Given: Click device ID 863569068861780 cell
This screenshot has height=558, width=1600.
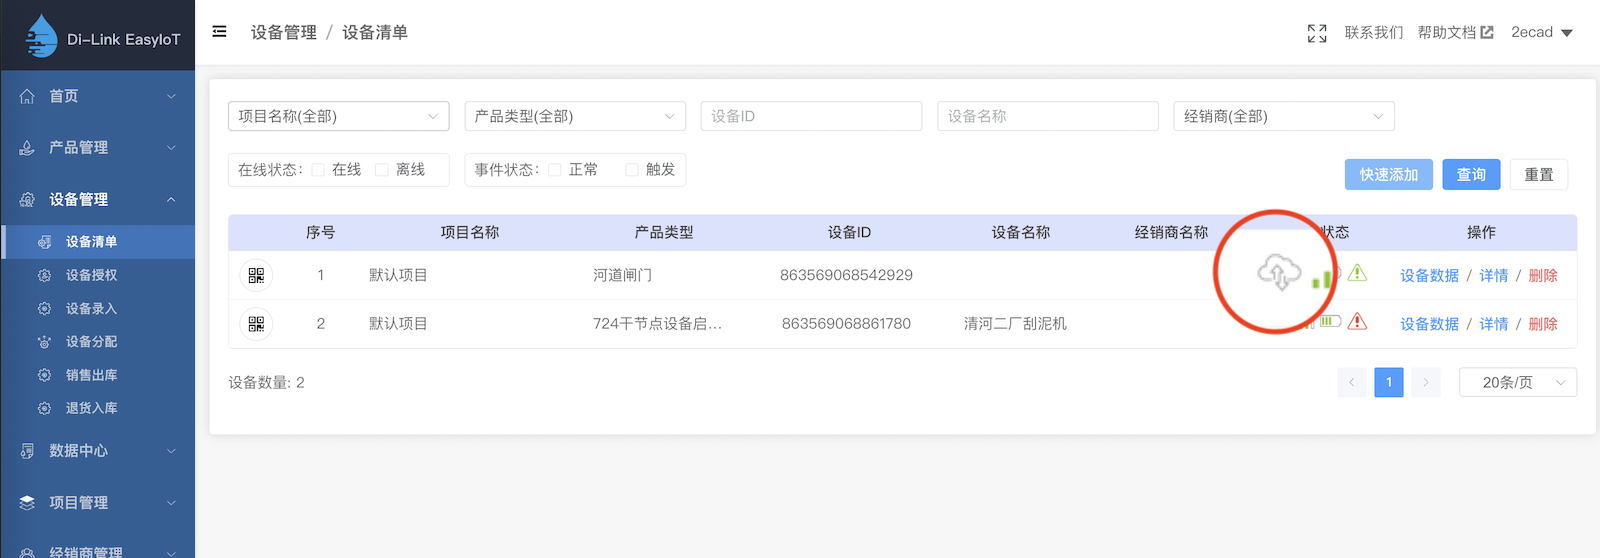Looking at the screenshot, I should [846, 324].
